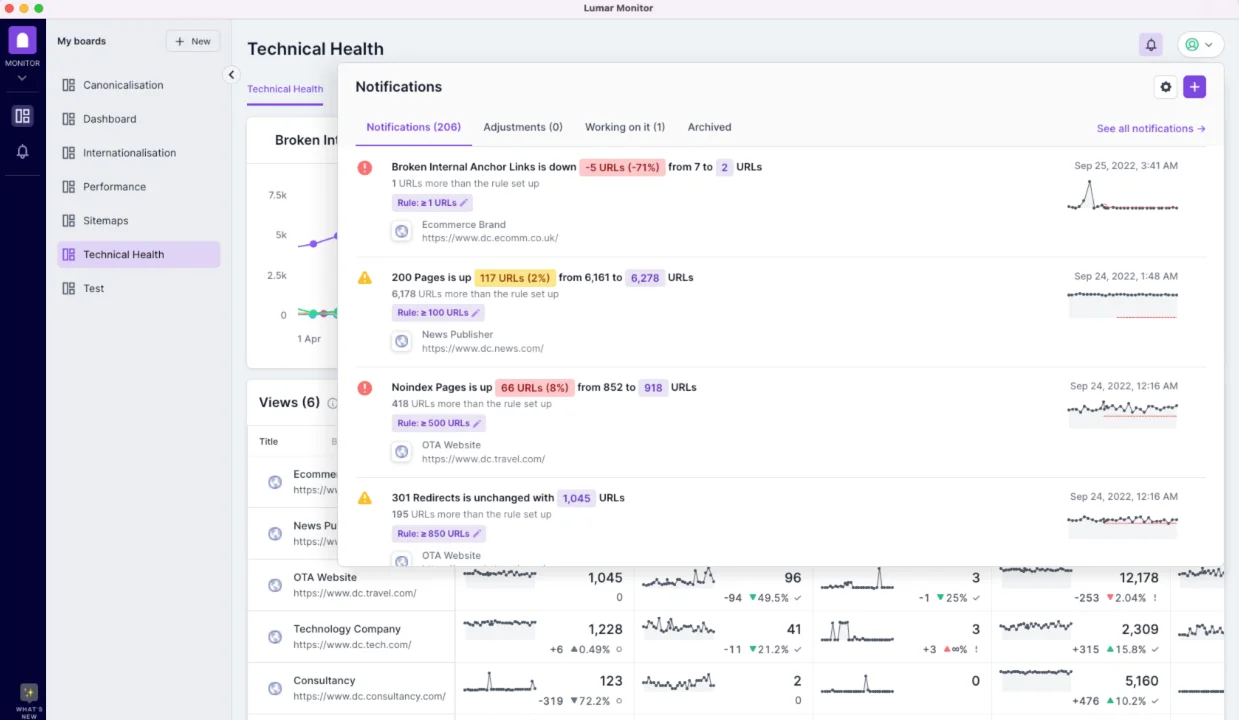Collapse the boards sidebar with the chevron
This screenshot has height=720, width=1239.
tap(231, 74)
